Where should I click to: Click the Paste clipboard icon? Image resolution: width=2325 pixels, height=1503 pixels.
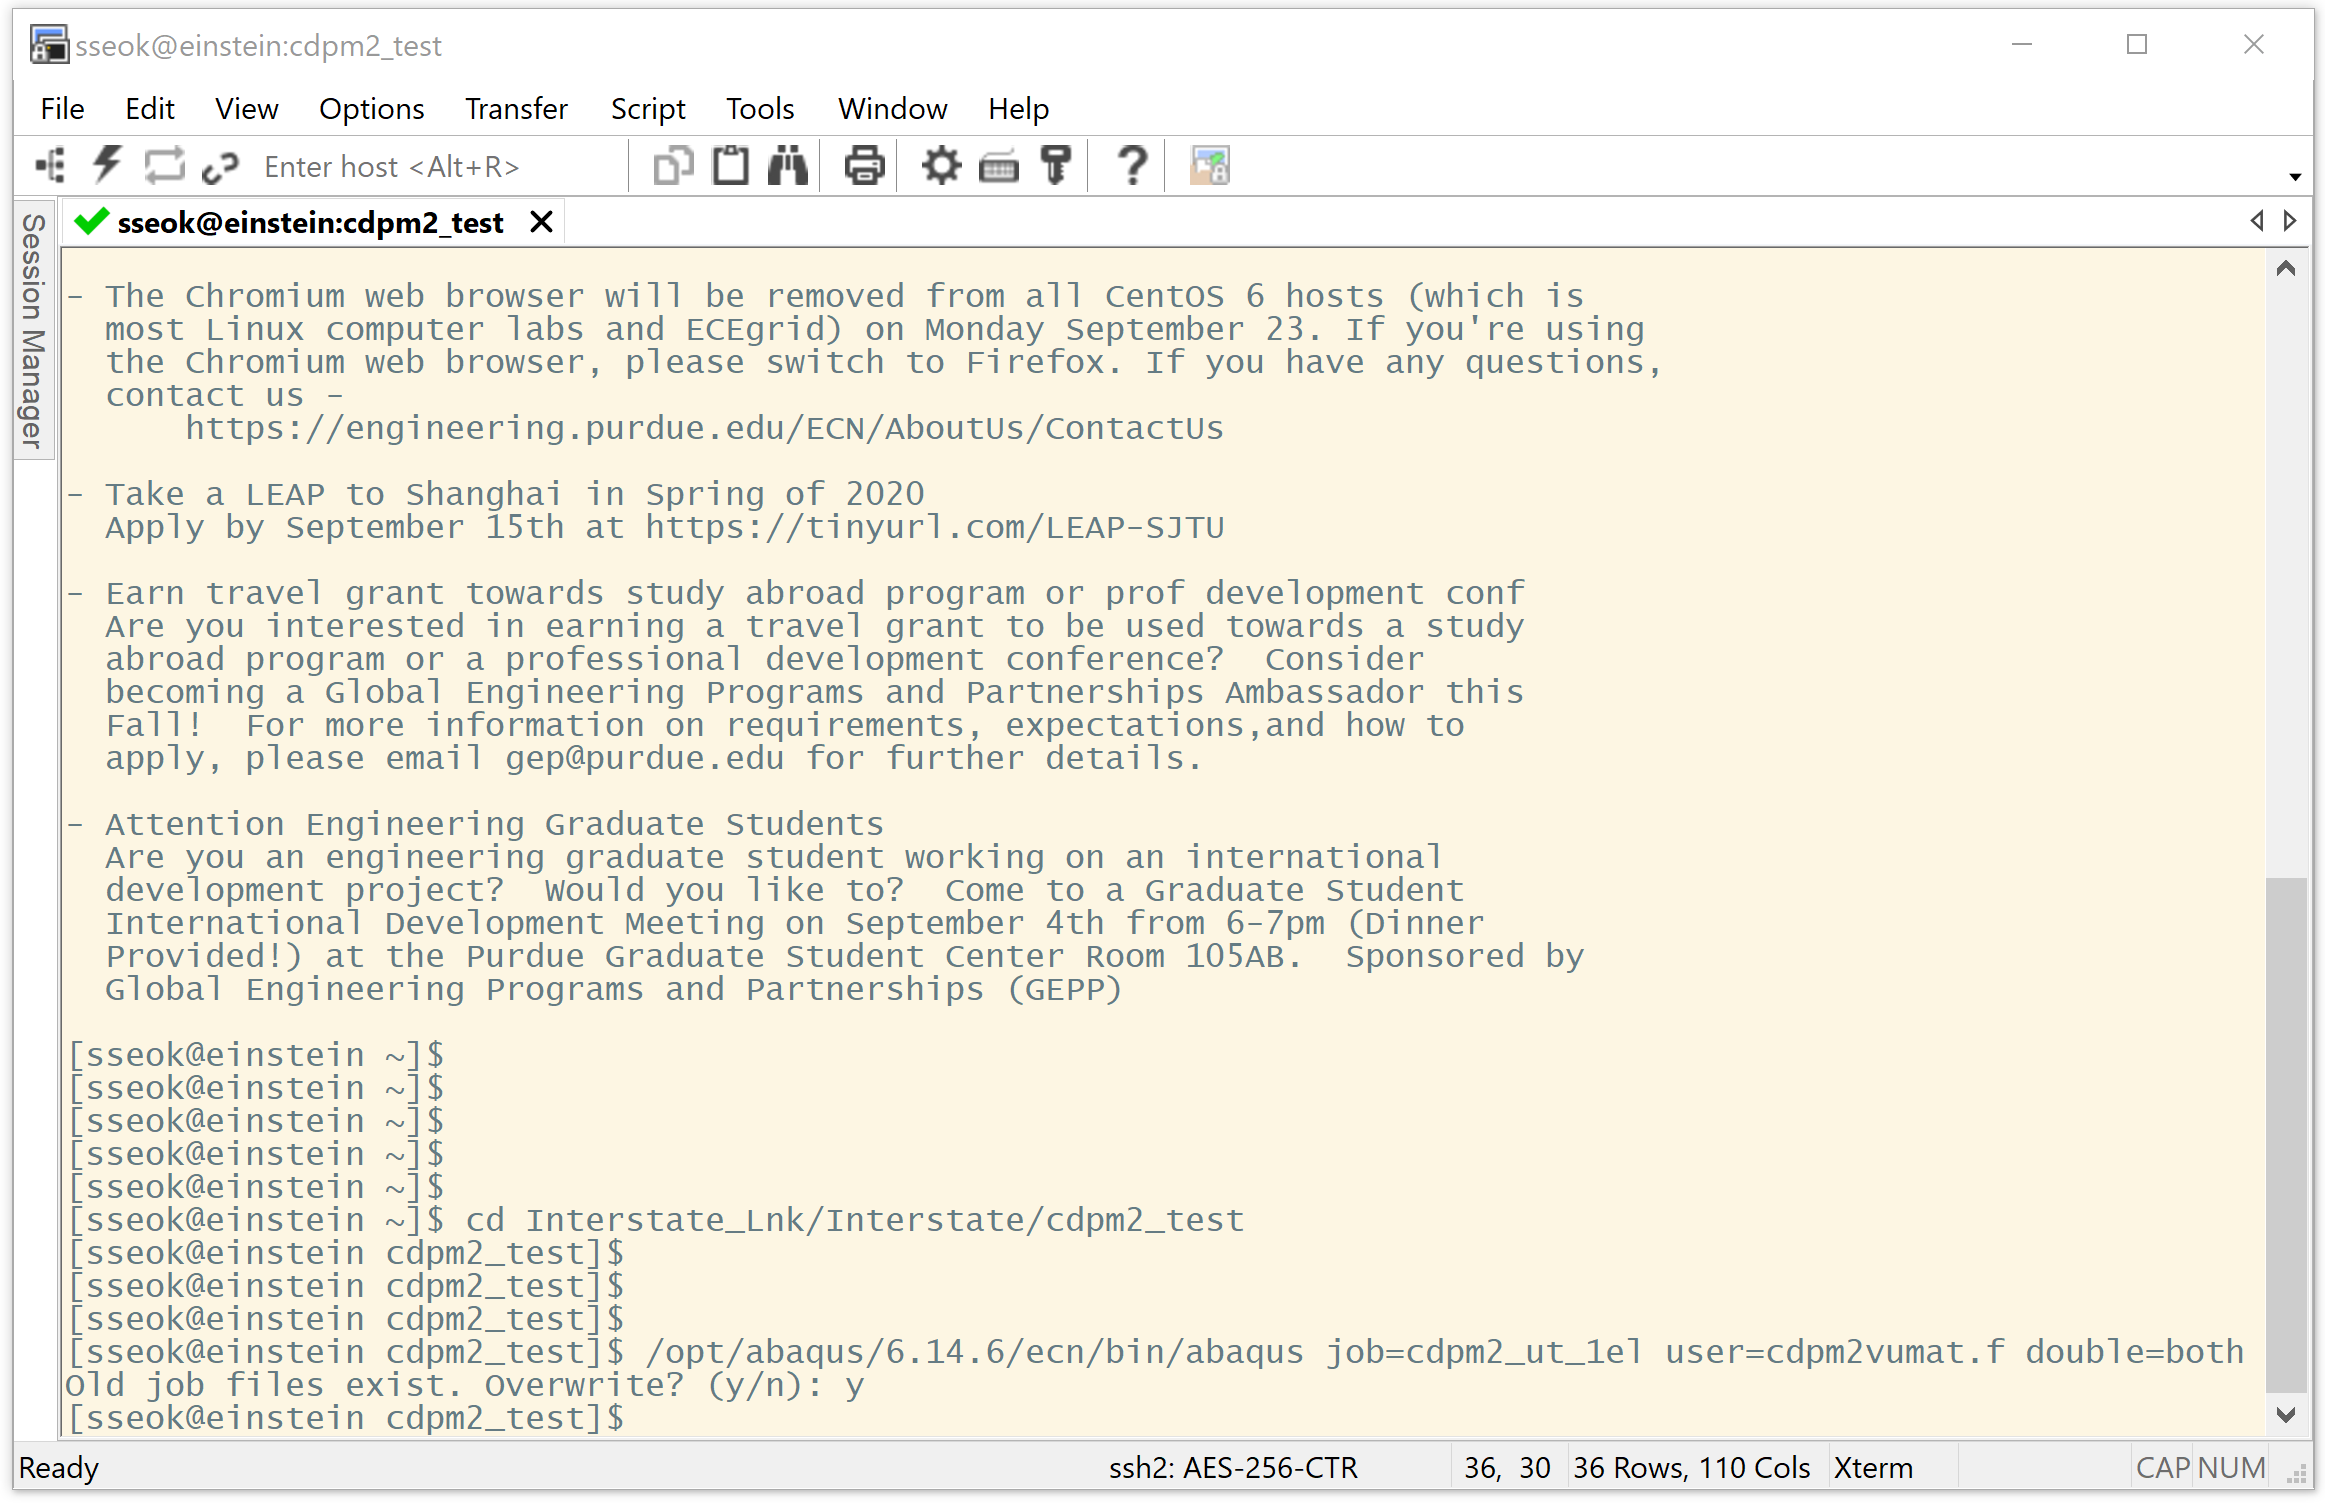click(730, 166)
